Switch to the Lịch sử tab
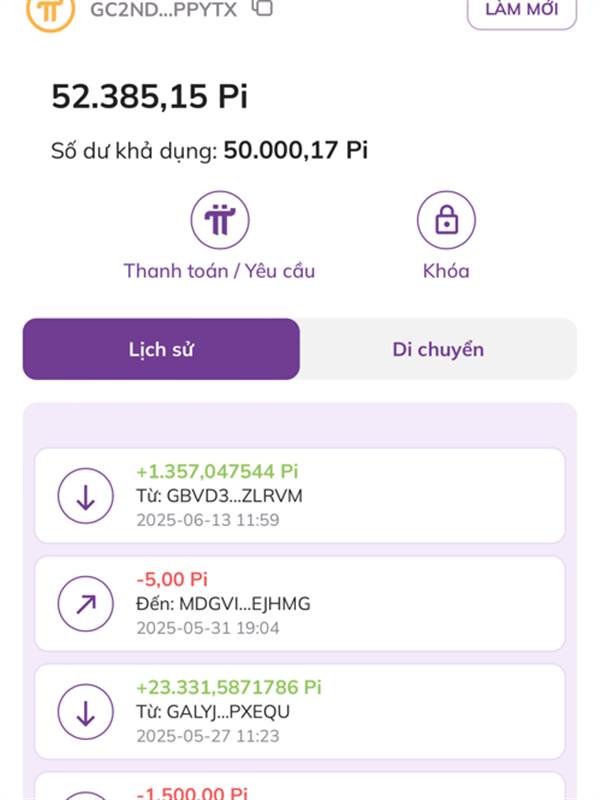Screen dimensions: 600x800 [161, 349]
